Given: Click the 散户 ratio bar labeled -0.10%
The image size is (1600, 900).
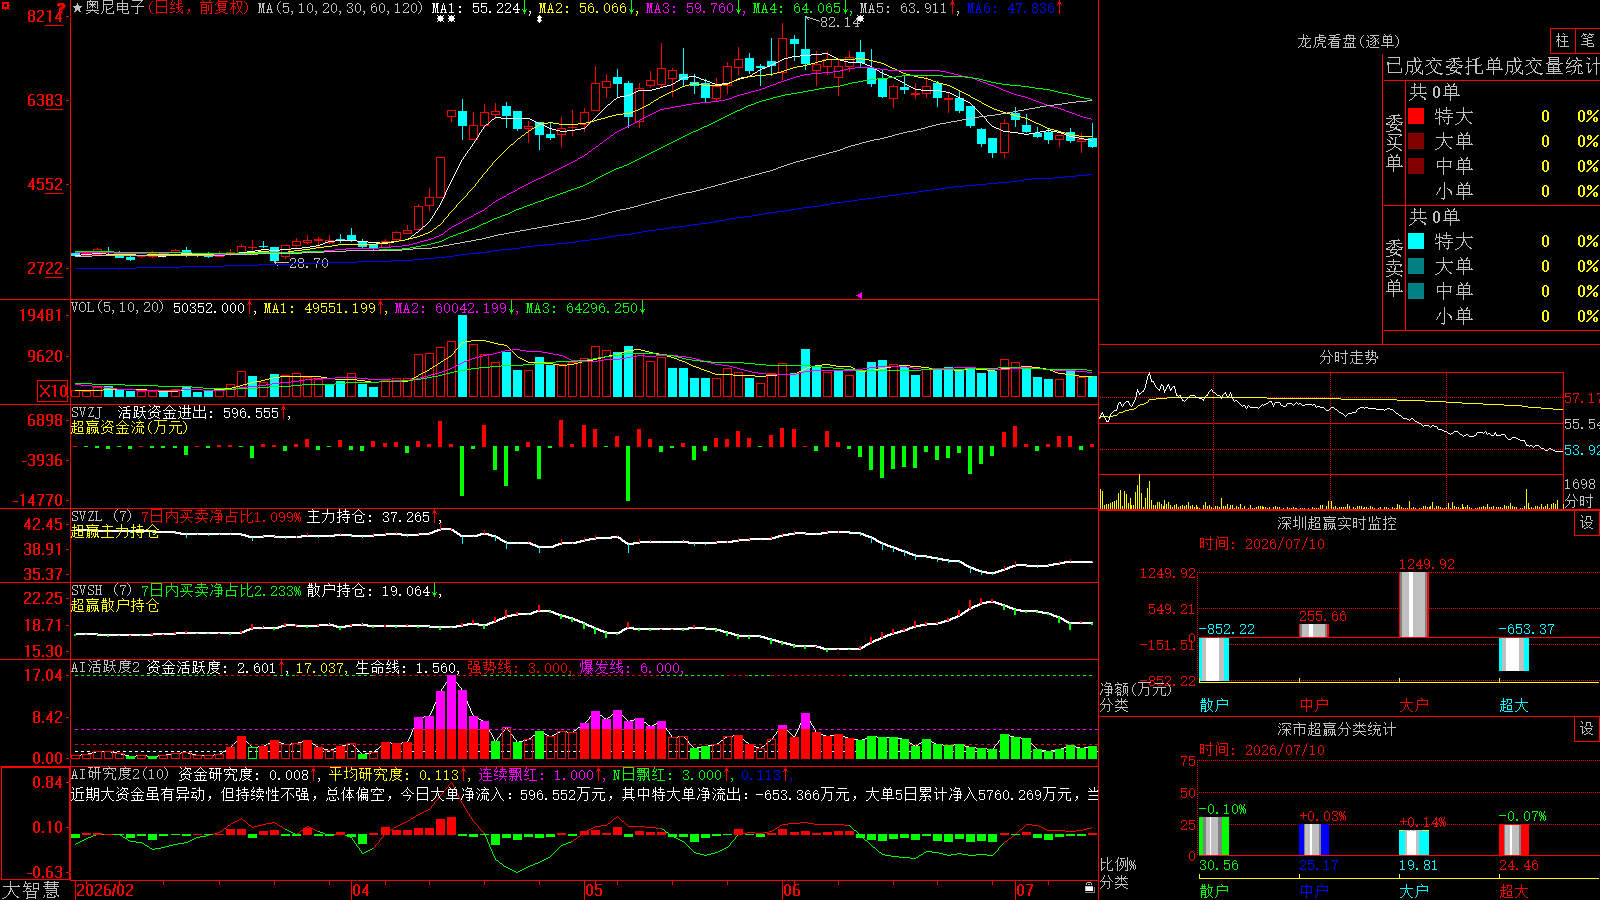Looking at the screenshot, I should [1214, 836].
